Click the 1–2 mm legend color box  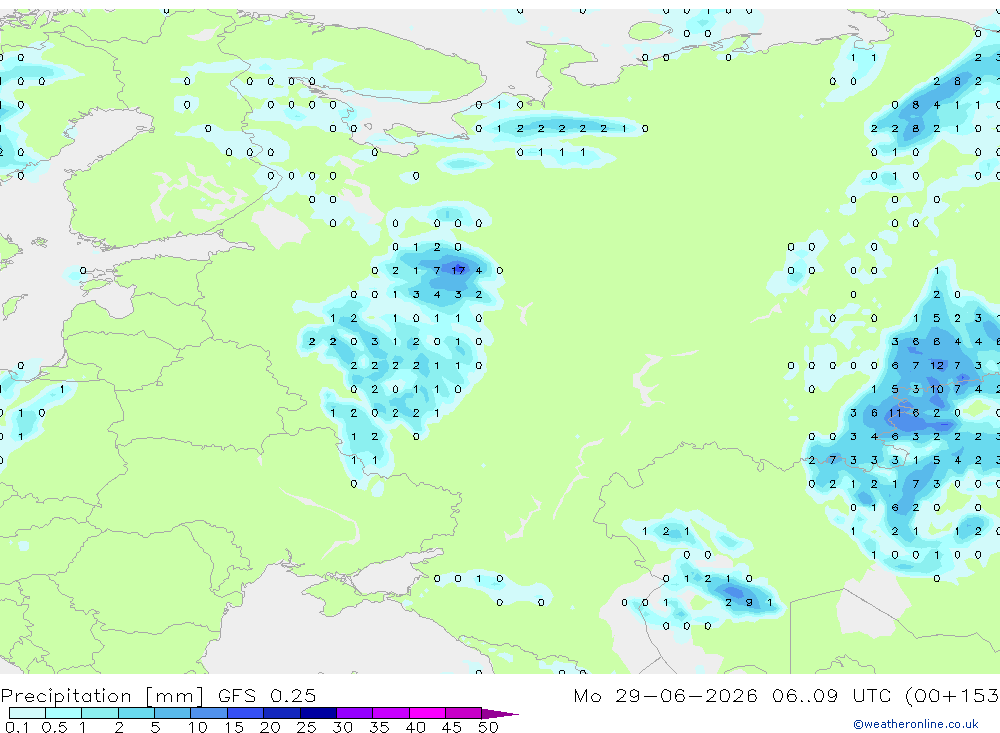(100, 713)
